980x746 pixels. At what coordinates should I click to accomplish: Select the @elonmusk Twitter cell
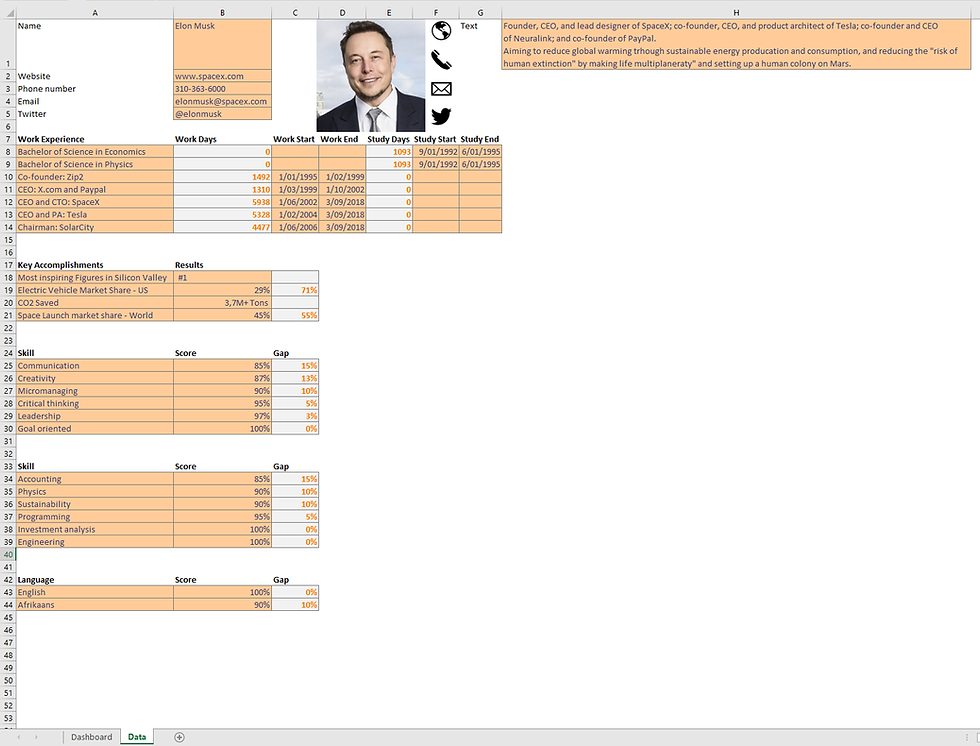pos(222,114)
